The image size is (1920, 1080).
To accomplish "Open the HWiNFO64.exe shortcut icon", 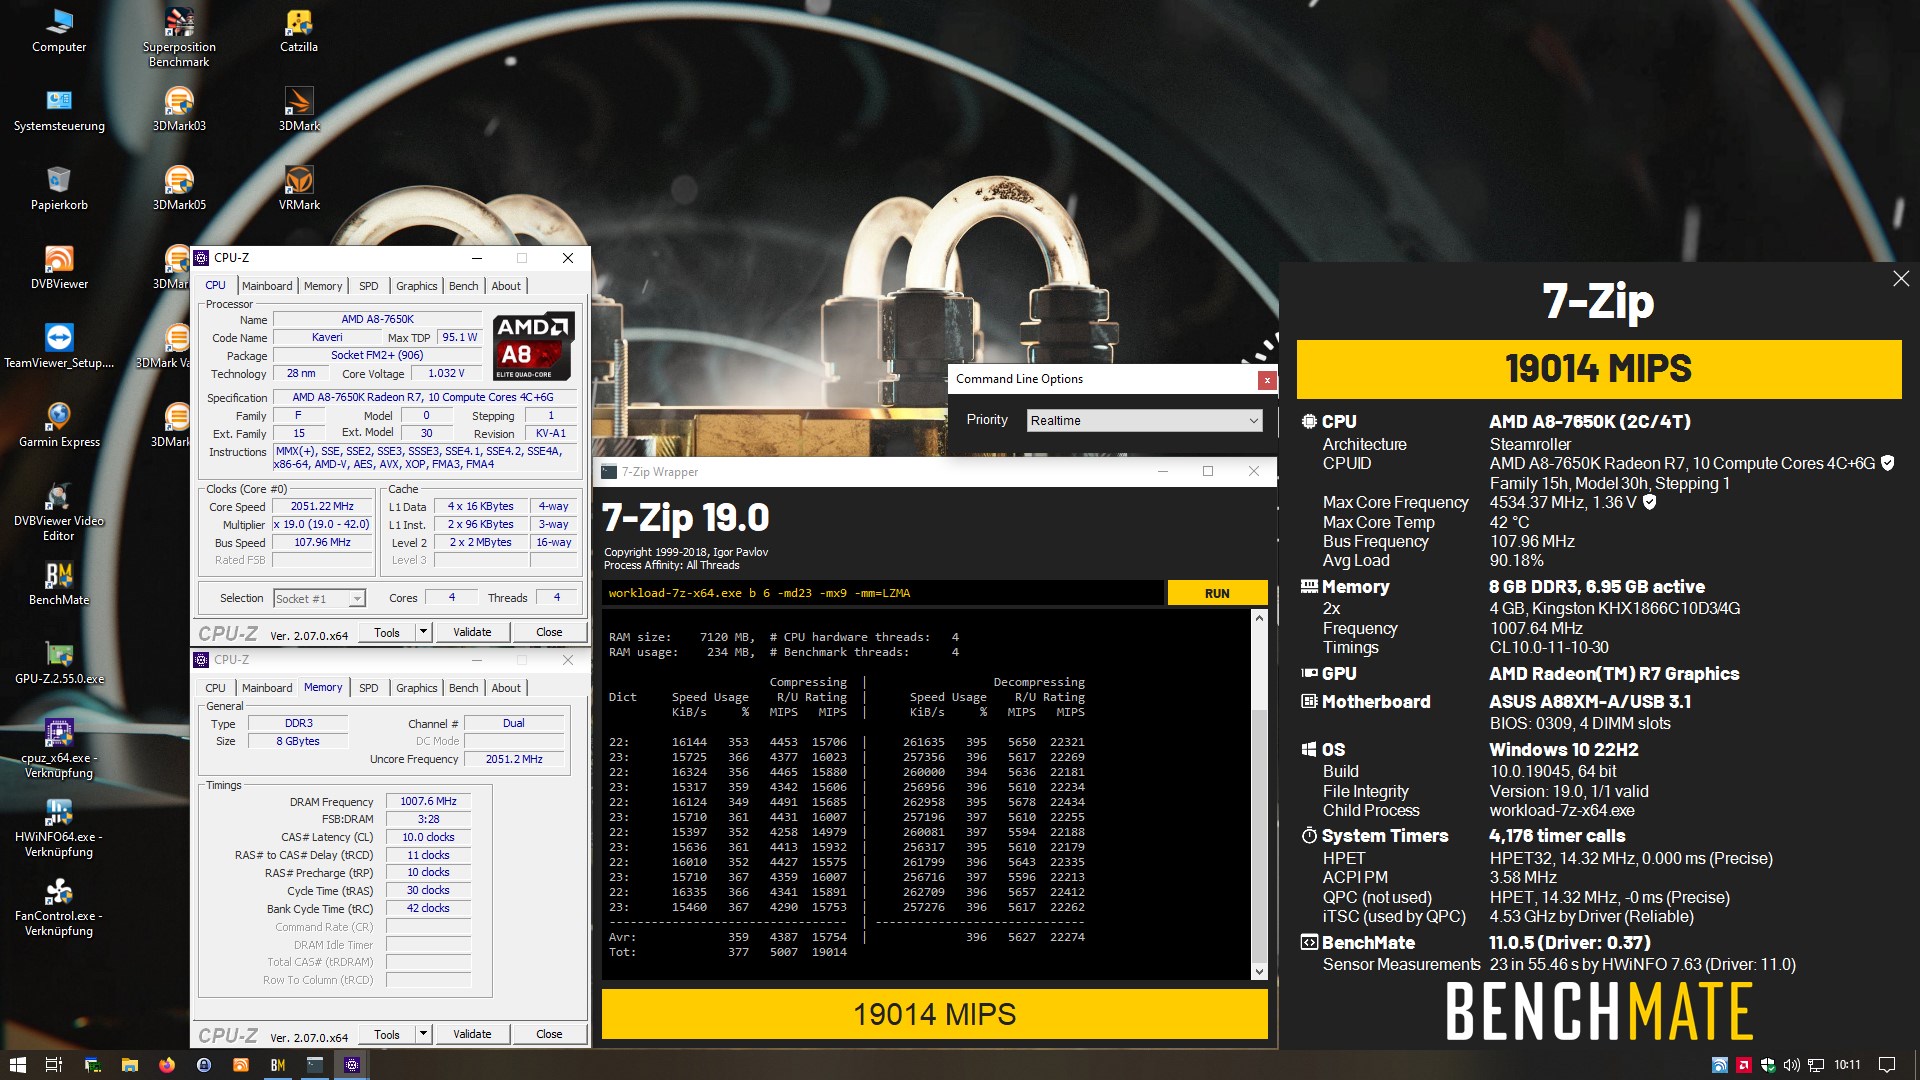I will [59, 828].
